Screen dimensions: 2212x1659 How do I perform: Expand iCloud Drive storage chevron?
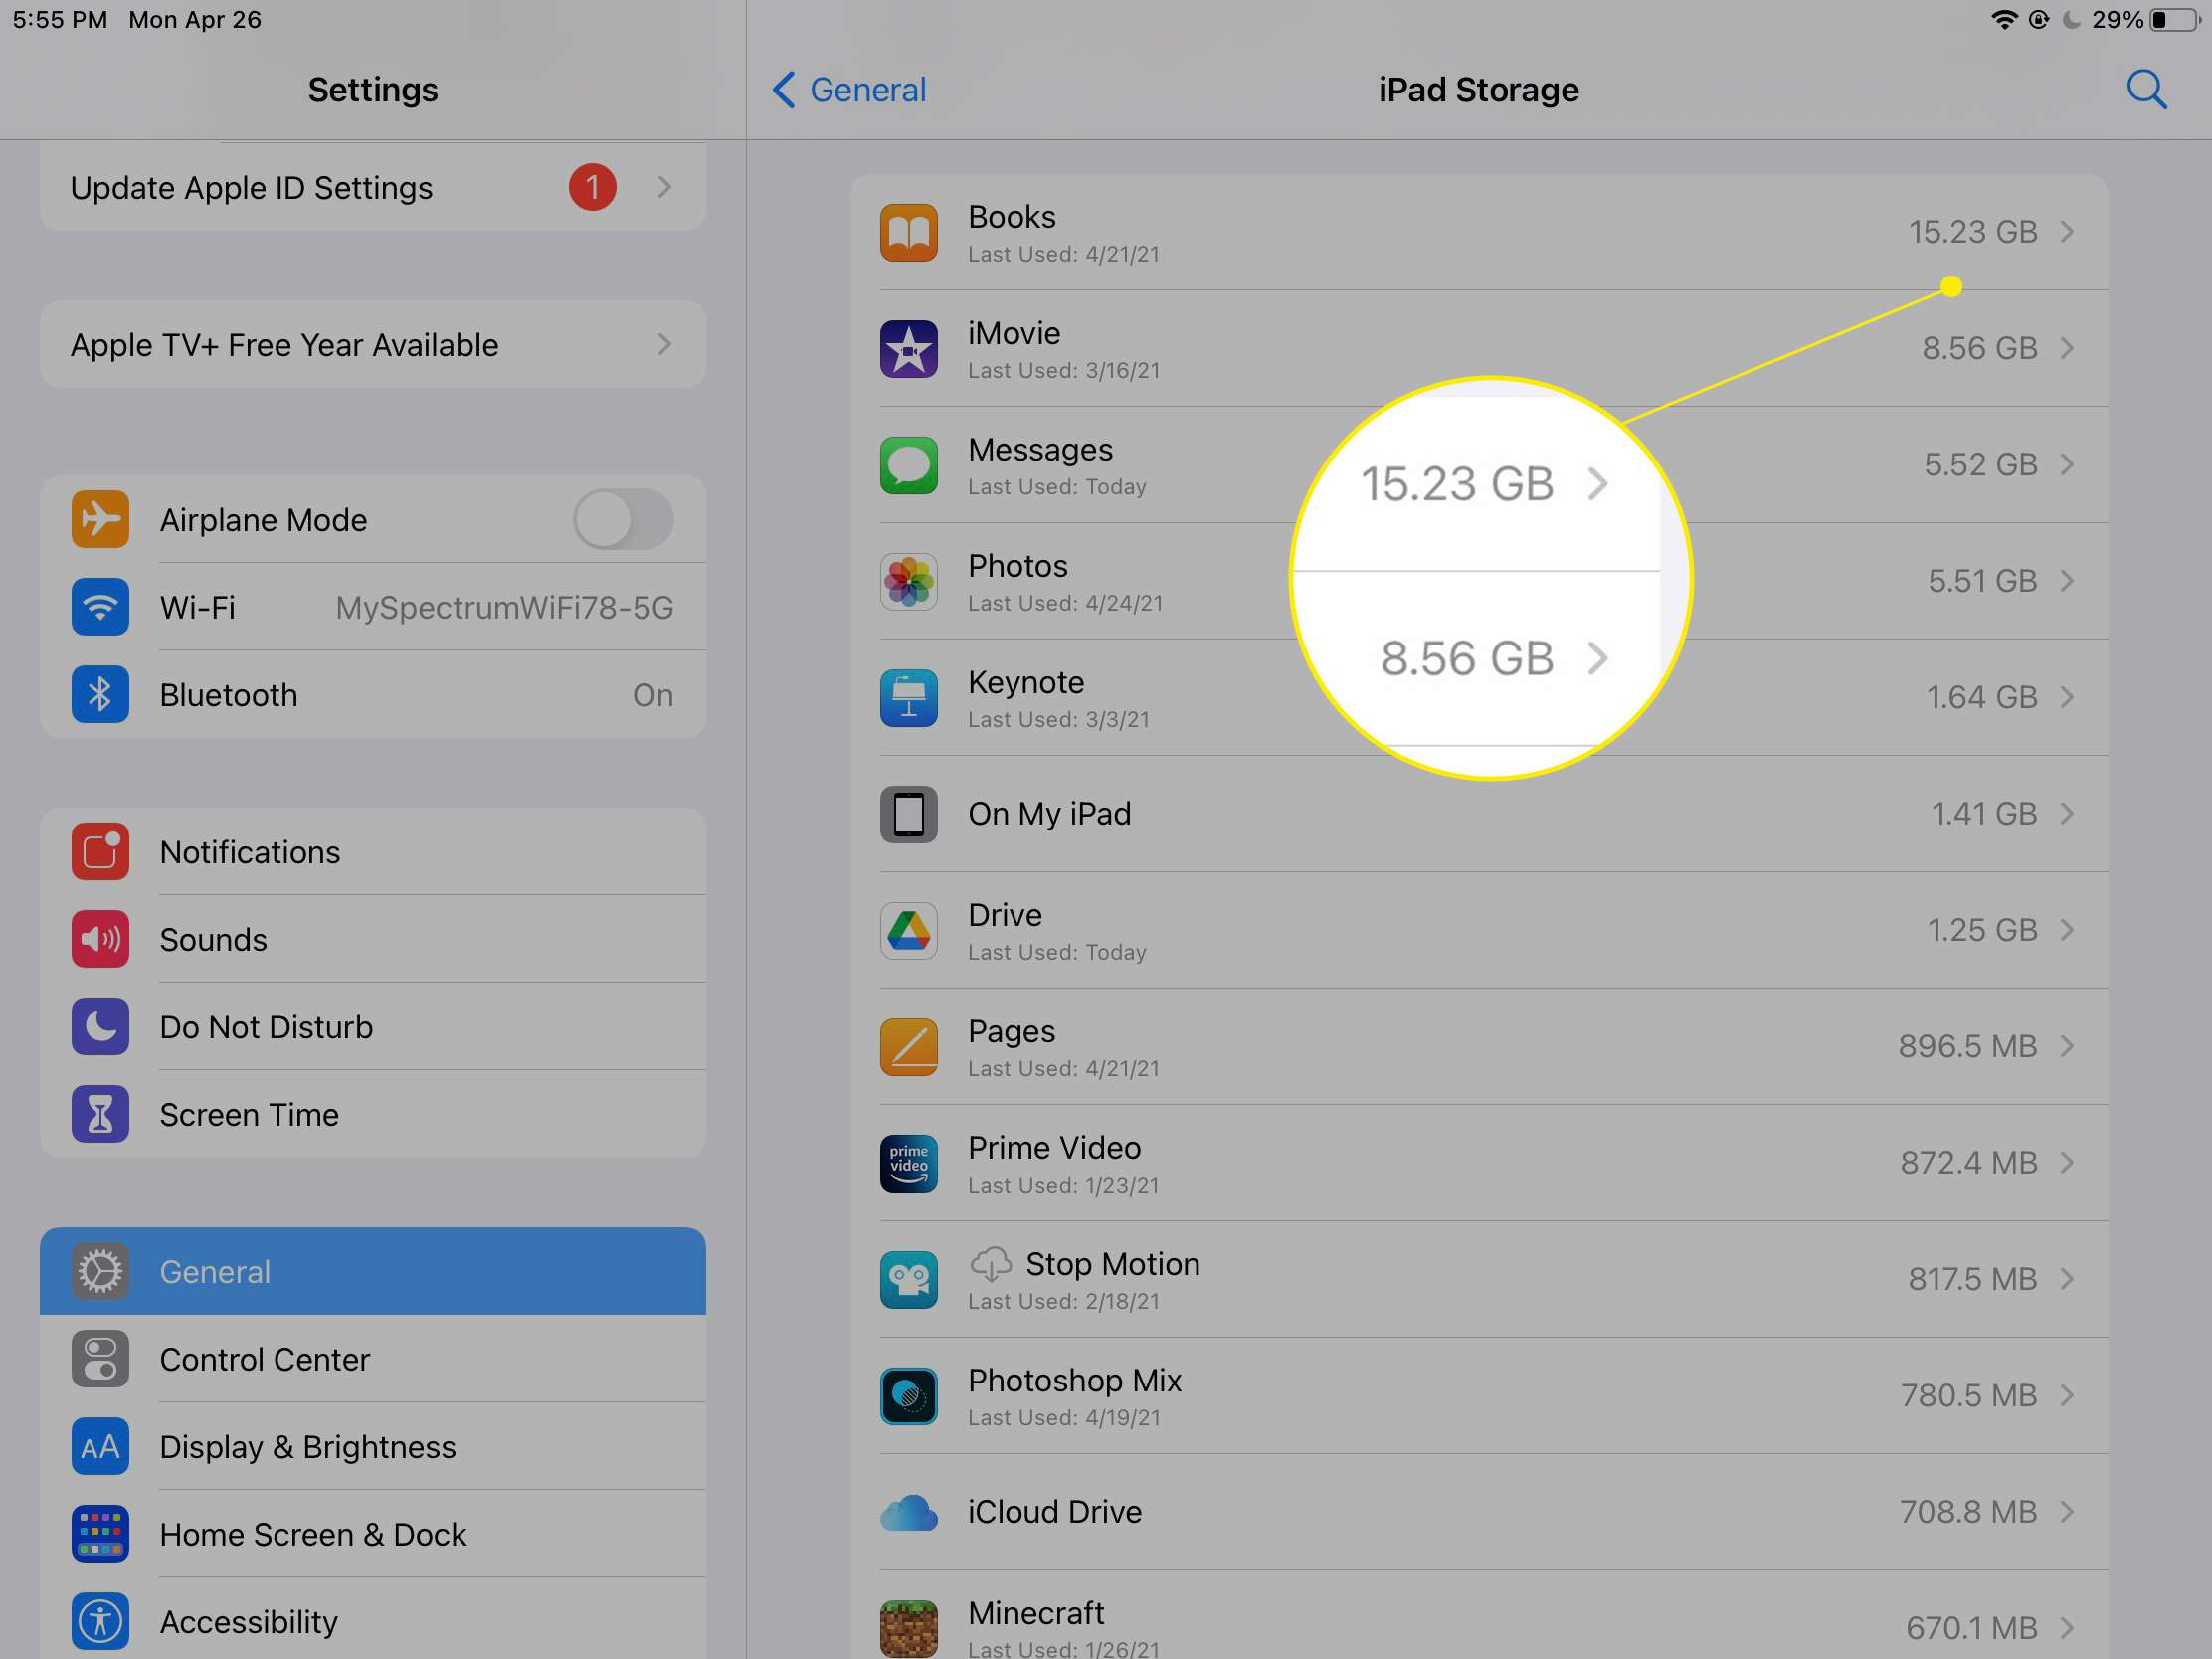coord(2067,1512)
